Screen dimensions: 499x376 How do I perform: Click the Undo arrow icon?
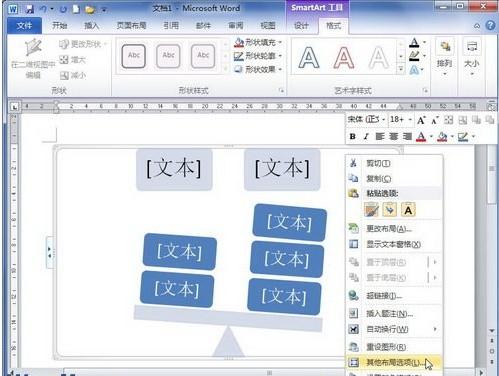[43, 9]
